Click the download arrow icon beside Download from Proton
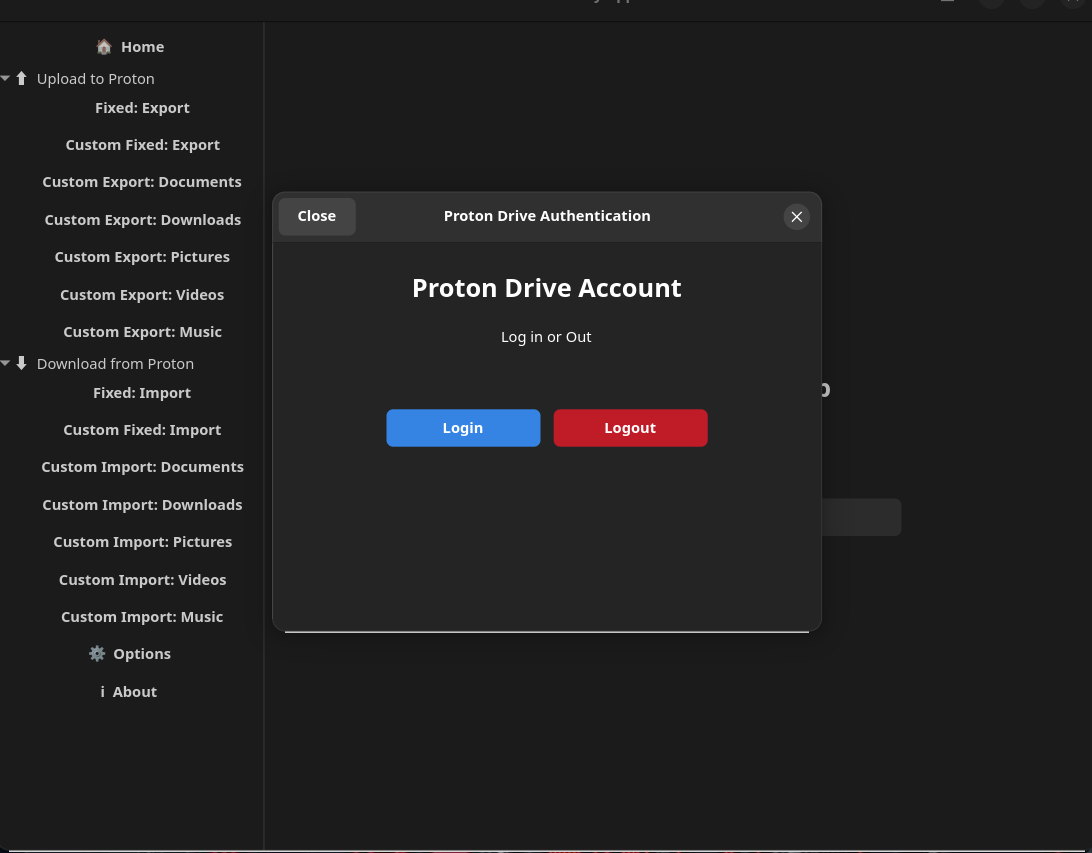Viewport: 1092px width, 853px height. pyautogui.click(x=22, y=363)
